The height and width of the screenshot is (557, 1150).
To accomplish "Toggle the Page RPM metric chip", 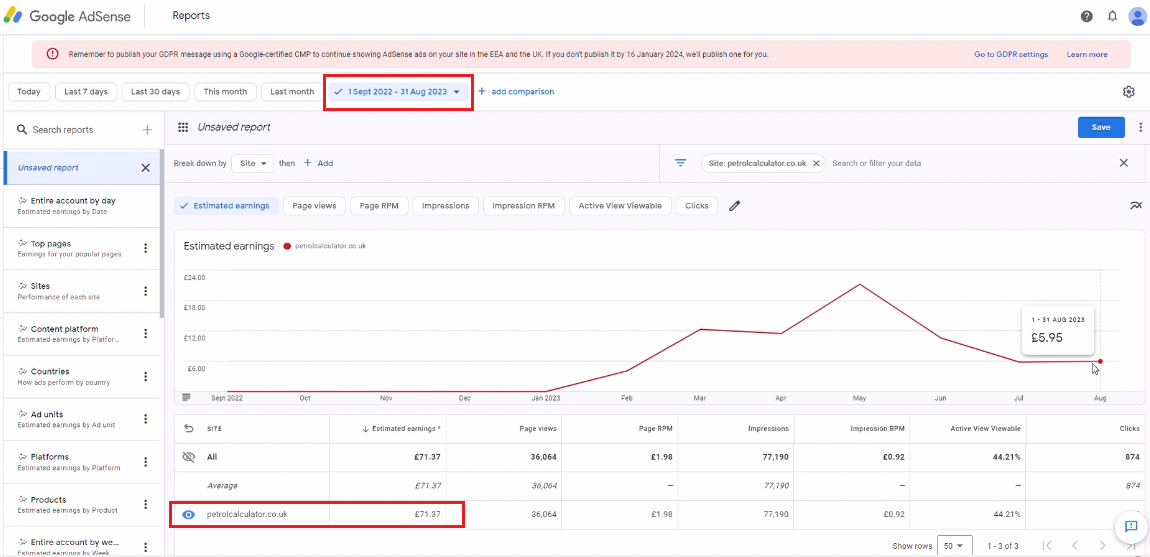I will pos(379,206).
